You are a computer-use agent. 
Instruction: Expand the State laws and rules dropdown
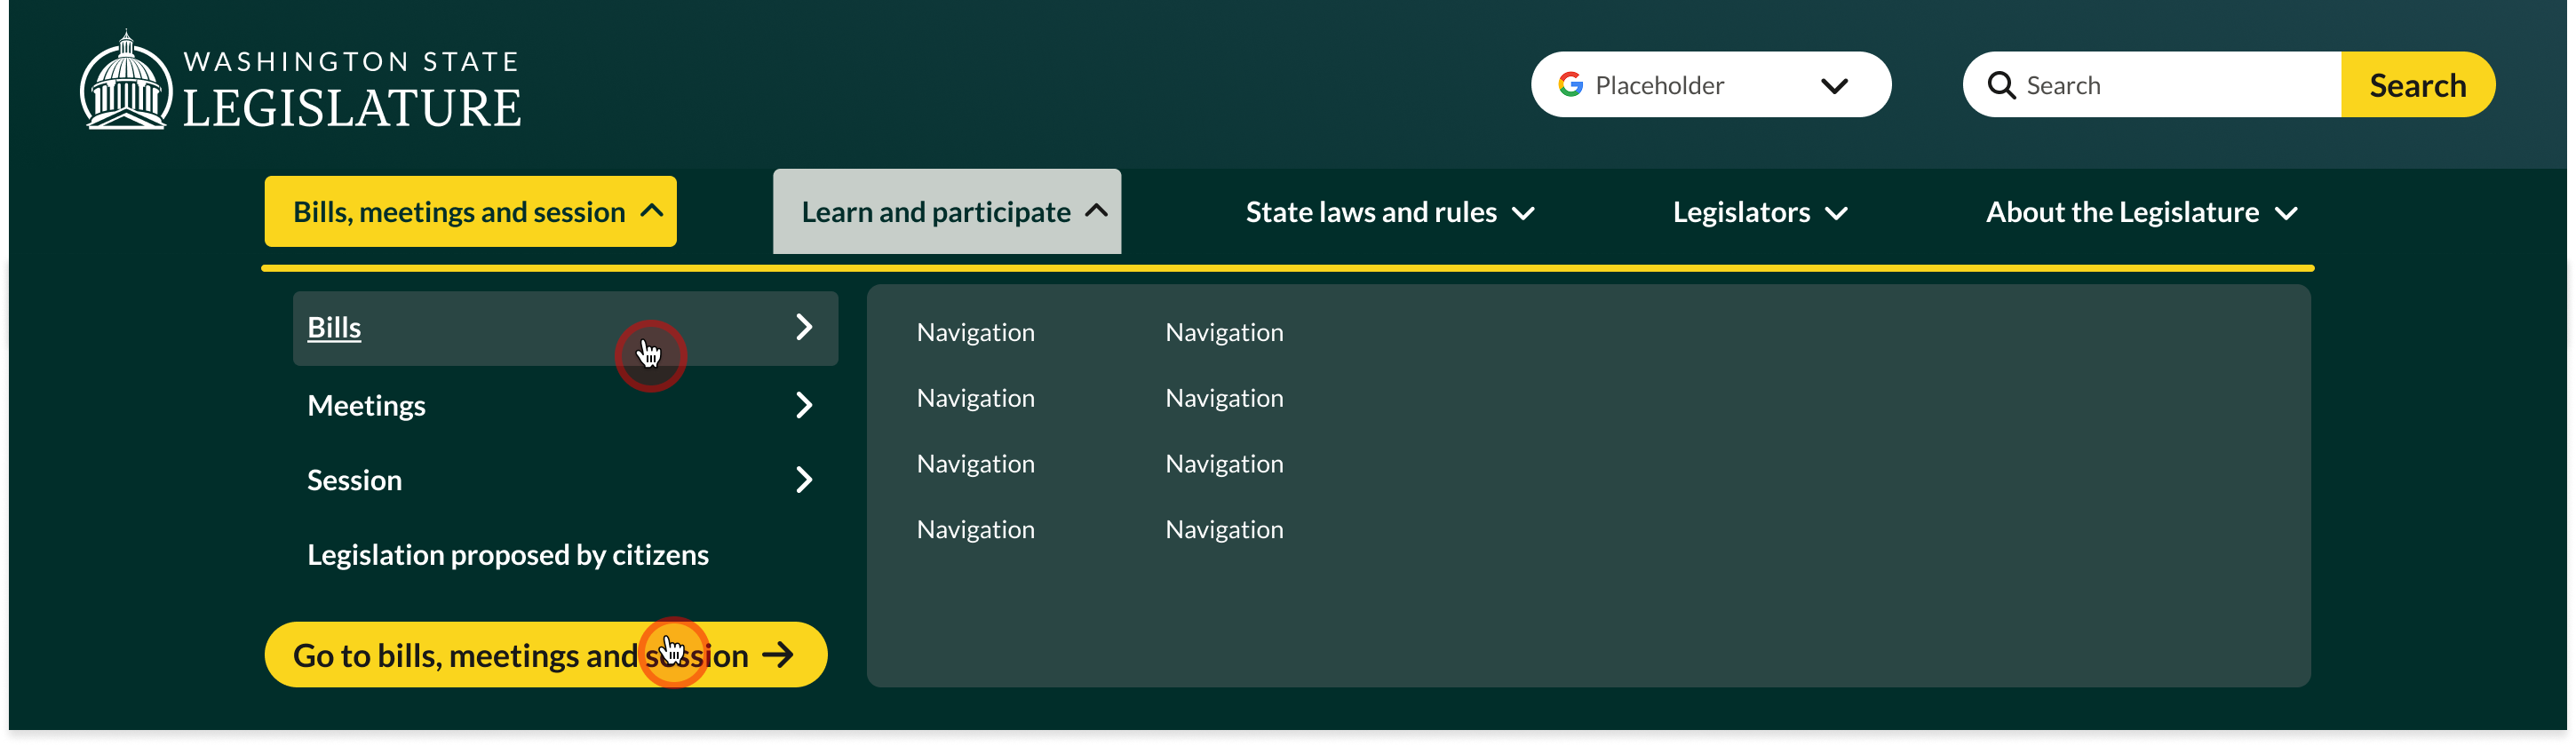[x=1389, y=211]
